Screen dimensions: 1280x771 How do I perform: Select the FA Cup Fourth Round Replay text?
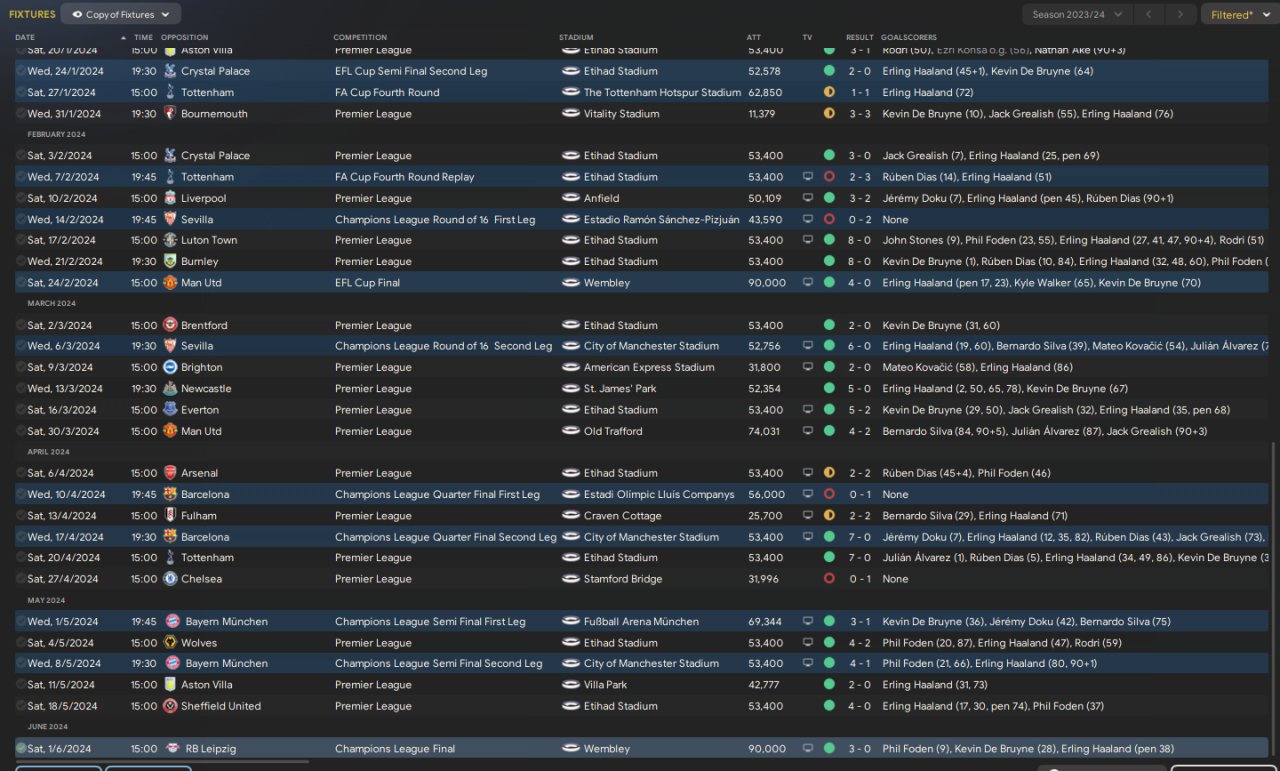point(405,177)
